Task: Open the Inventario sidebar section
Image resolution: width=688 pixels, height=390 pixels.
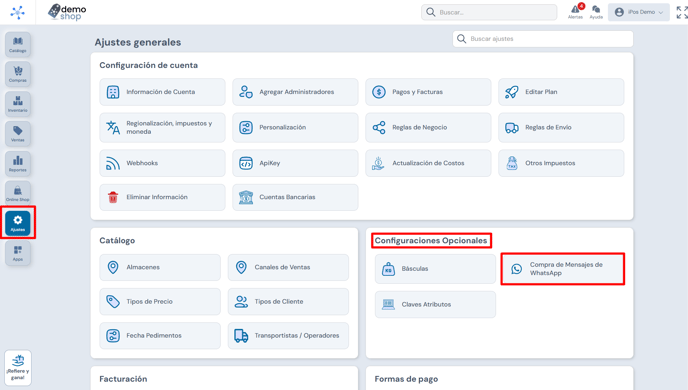Action: [18, 104]
